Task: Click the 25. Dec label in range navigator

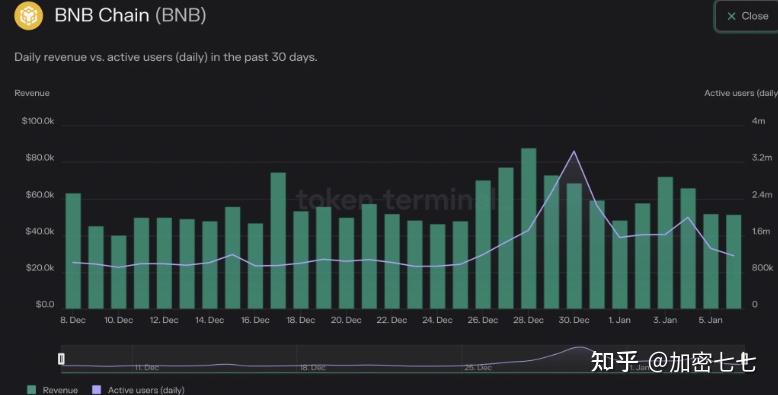Action: (478, 368)
